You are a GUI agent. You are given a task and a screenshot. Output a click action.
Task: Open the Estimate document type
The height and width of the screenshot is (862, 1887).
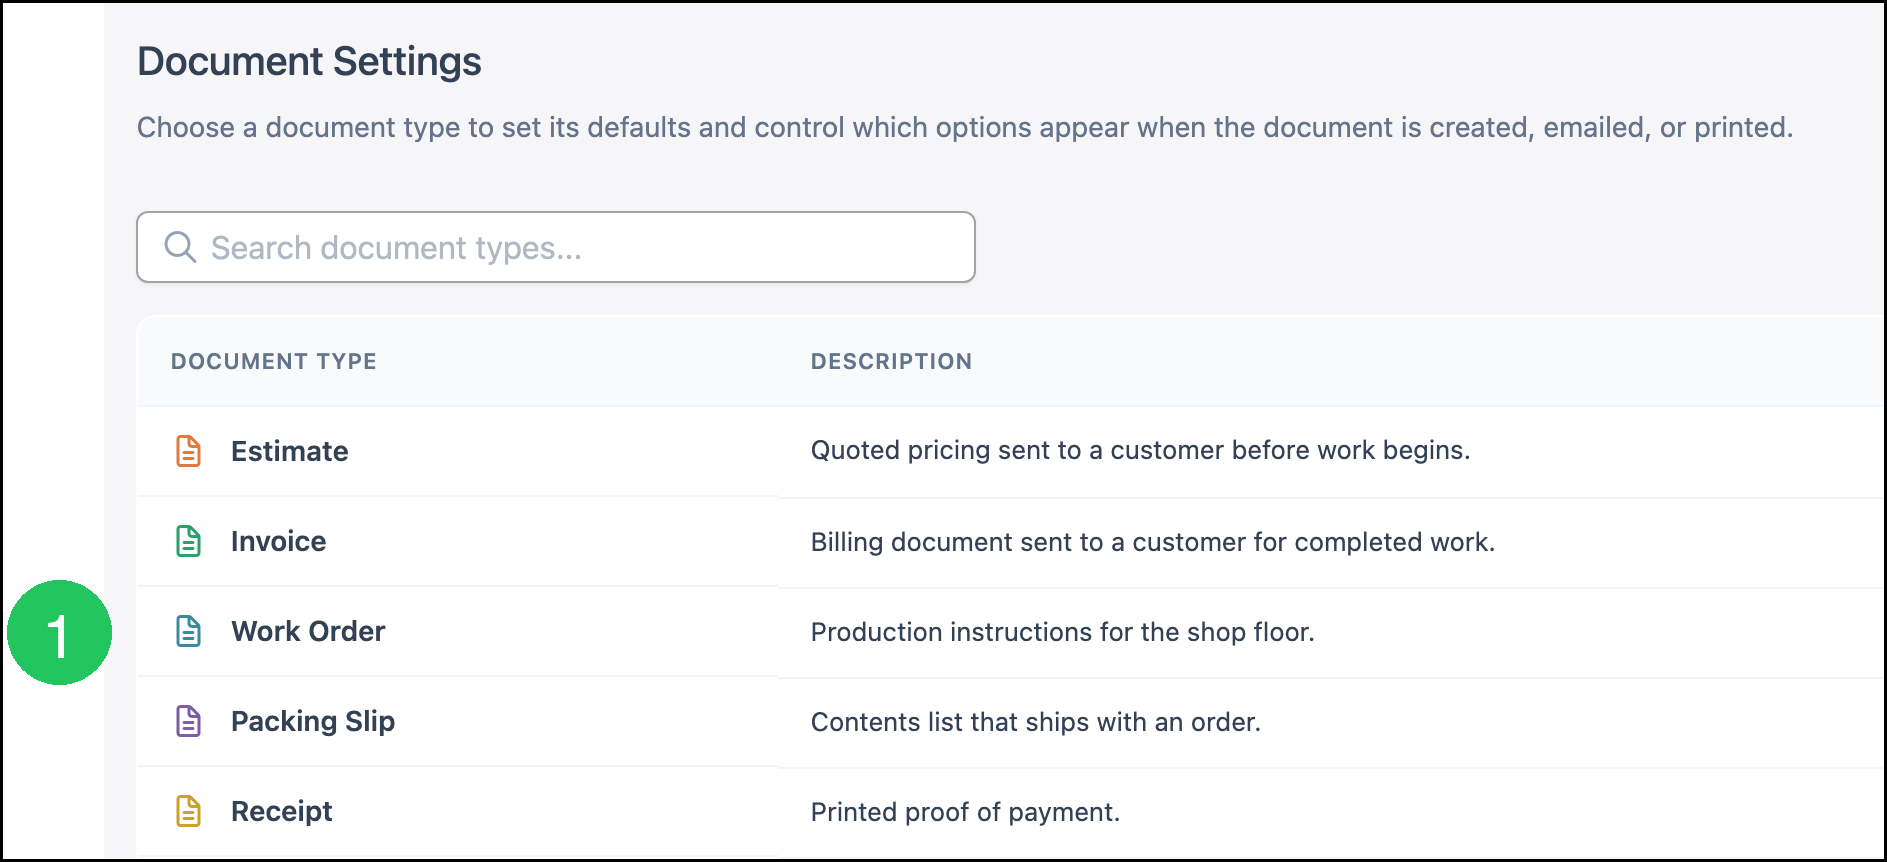pyautogui.click(x=289, y=451)
